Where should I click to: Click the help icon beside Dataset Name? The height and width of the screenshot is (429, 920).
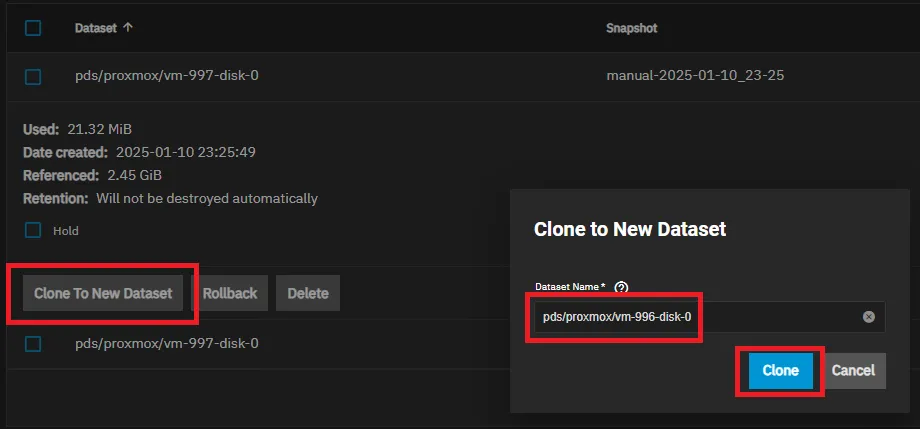(x=621, y=287)
